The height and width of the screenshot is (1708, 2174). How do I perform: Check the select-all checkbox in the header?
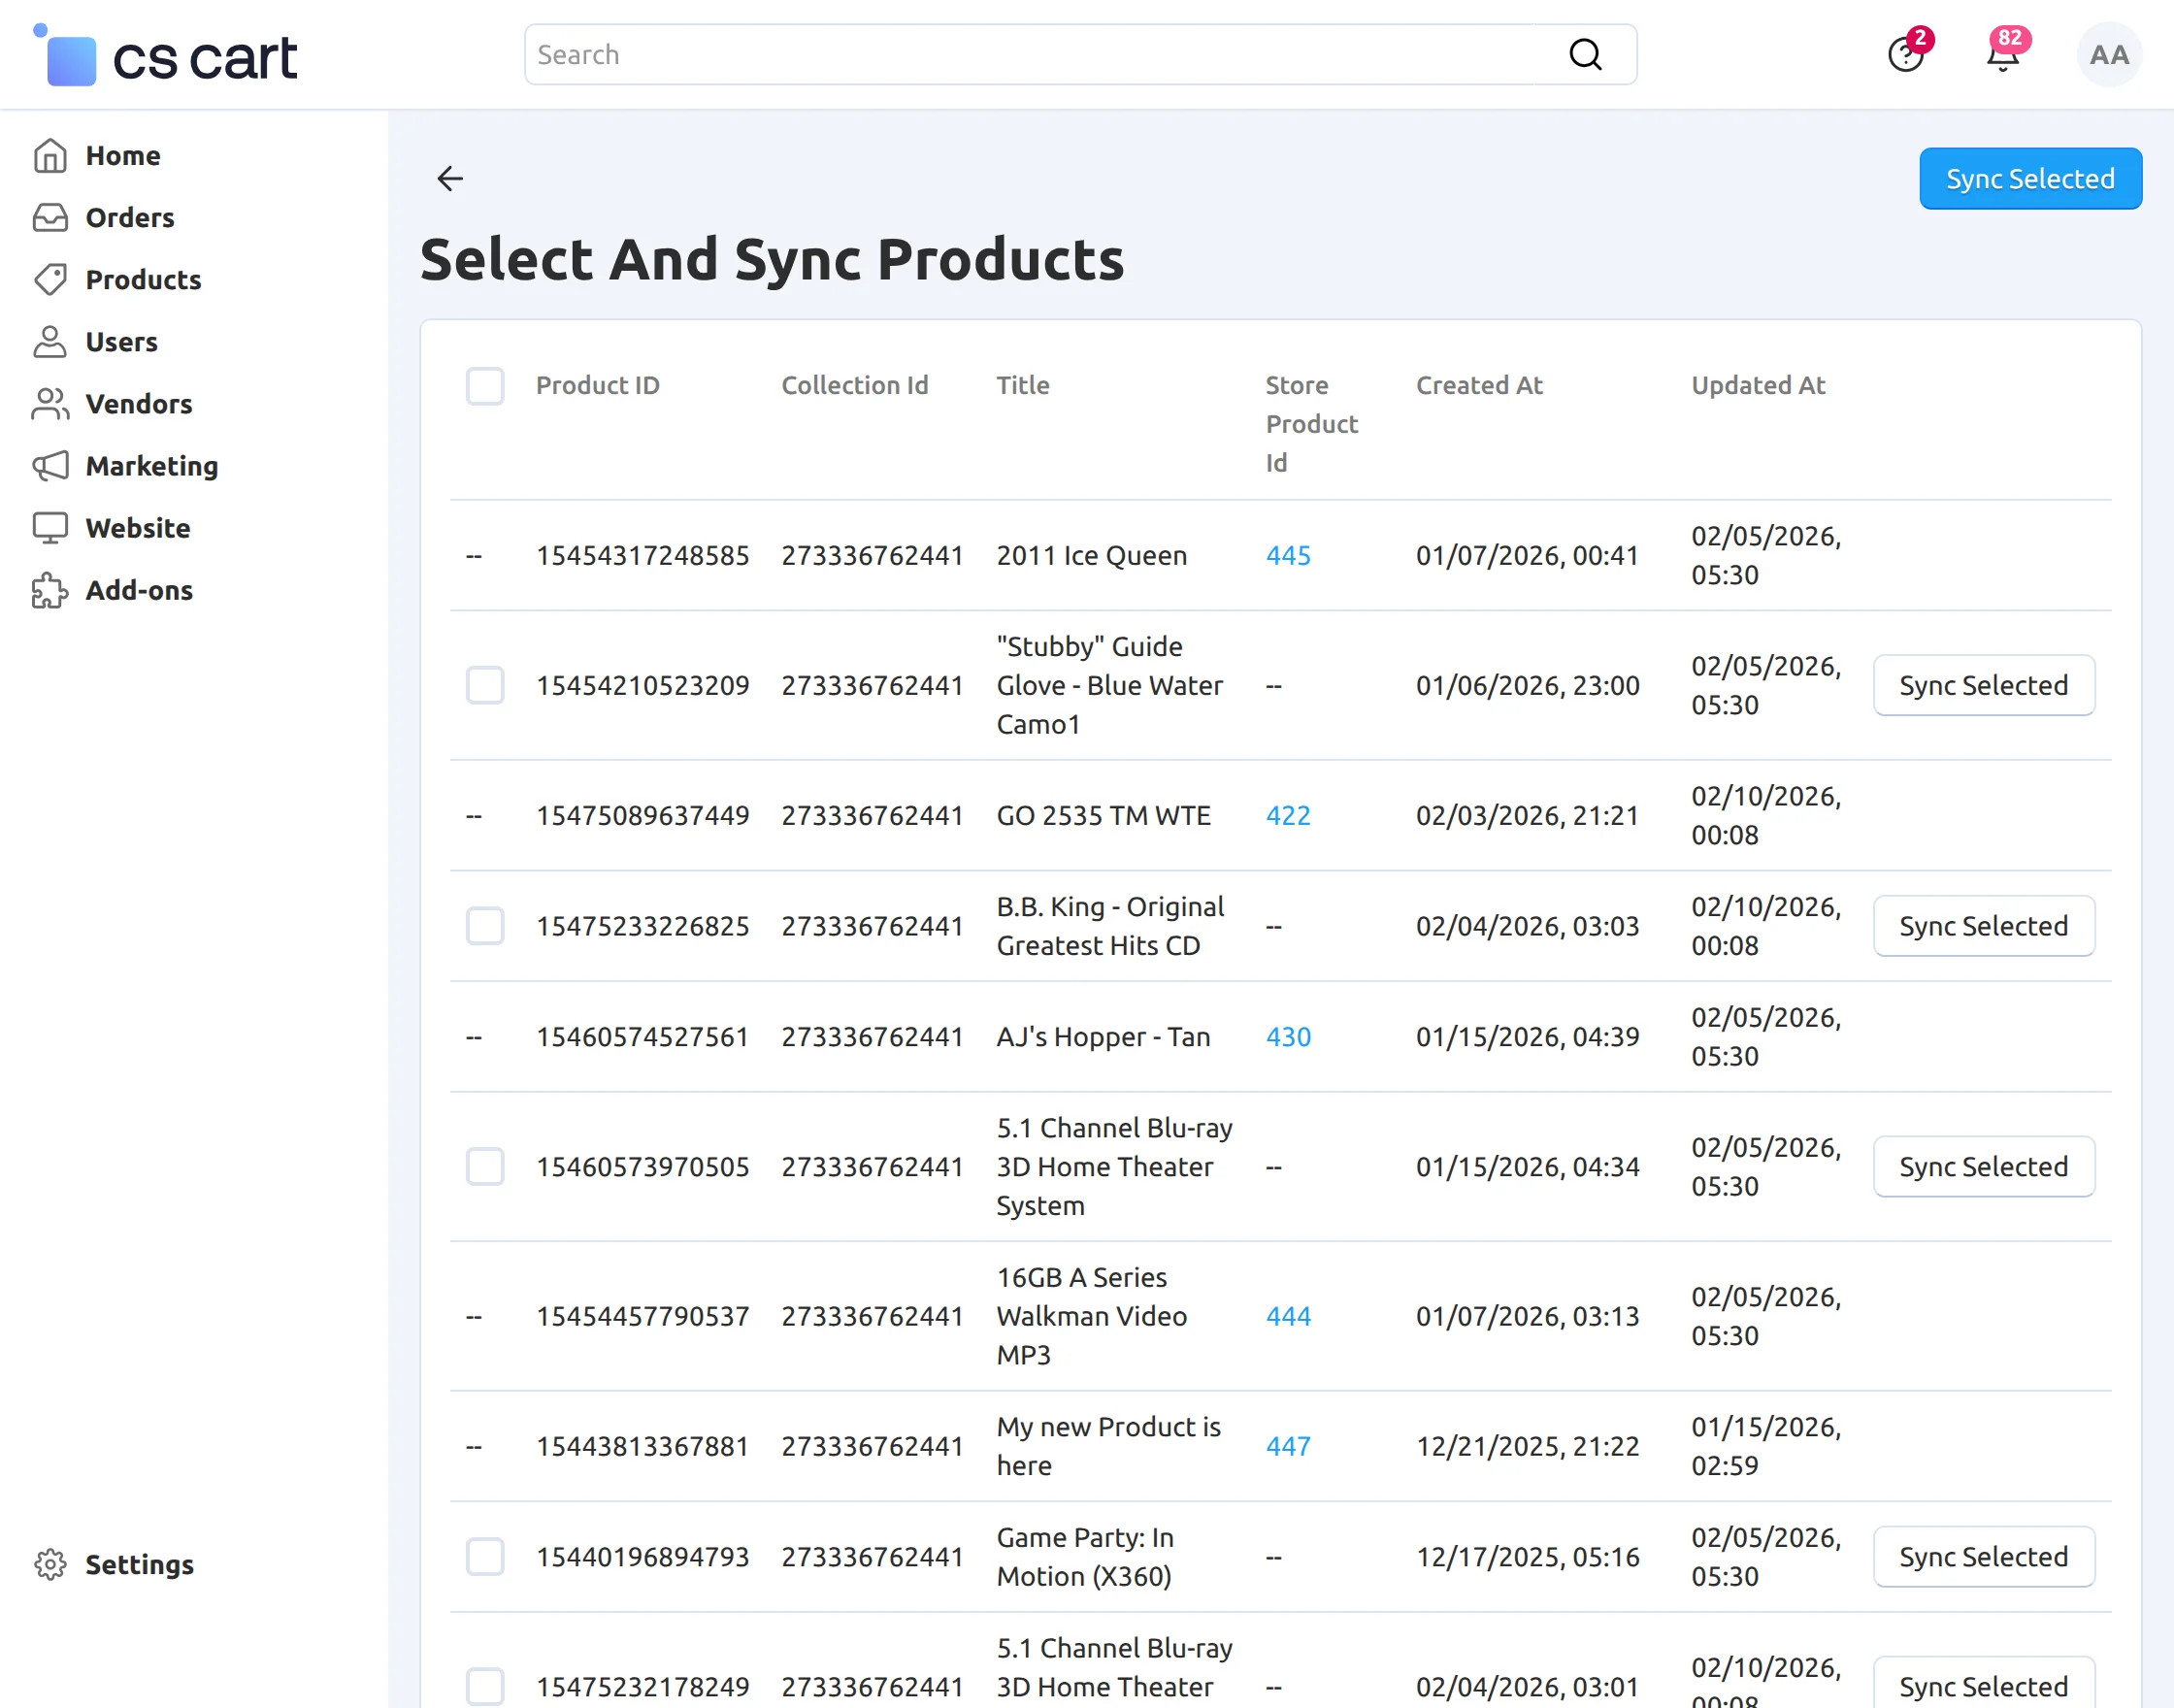click(484, 386)
